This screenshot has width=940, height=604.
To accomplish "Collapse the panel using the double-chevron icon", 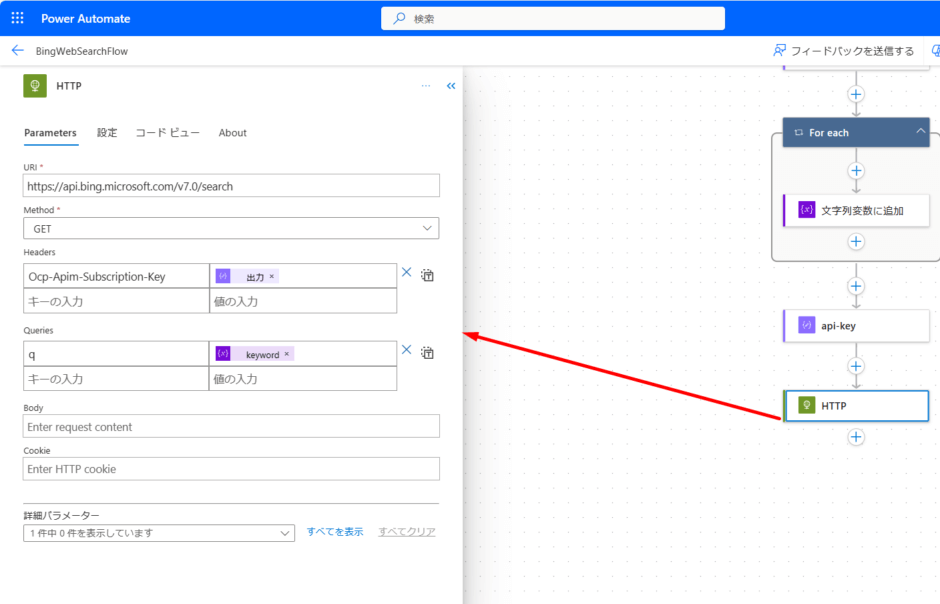I will (450, 85).
